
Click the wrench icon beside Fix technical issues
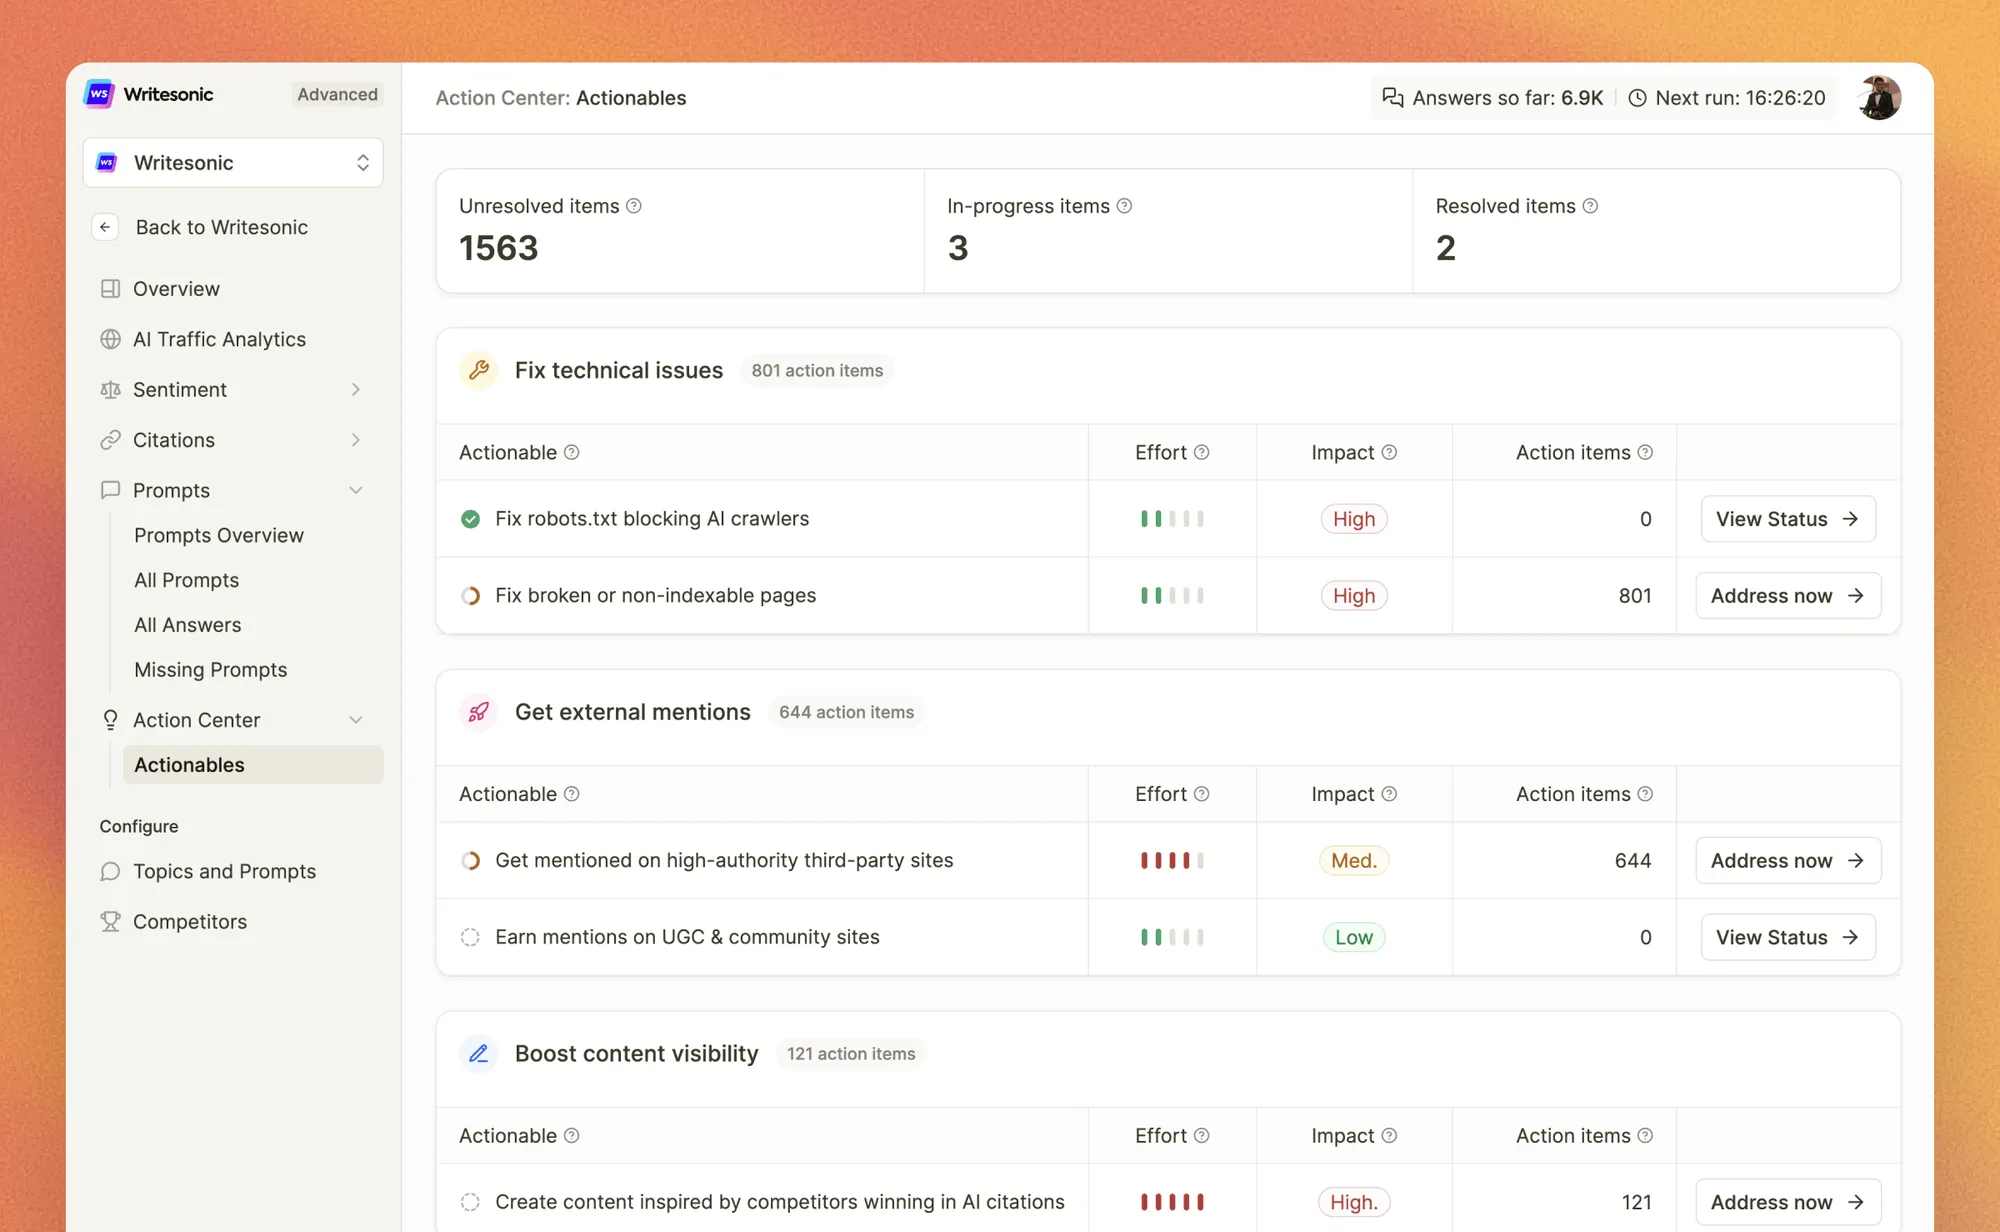(x=479, y=370)
